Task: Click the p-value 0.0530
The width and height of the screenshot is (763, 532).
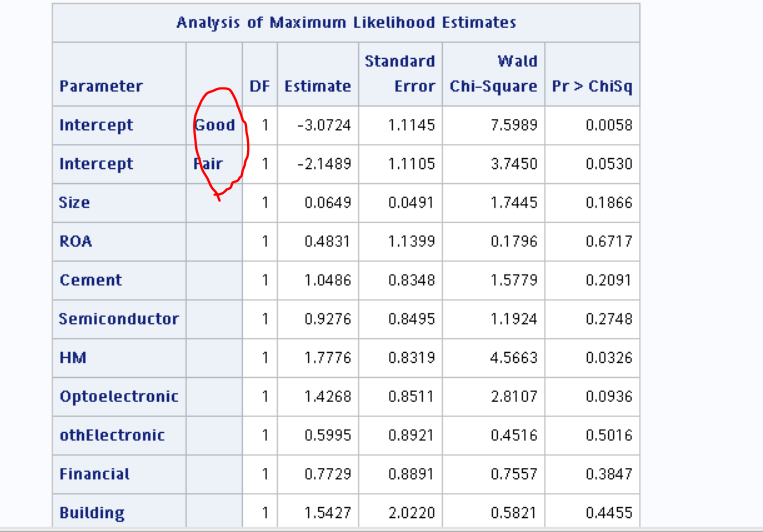Action: pos(609,164)
